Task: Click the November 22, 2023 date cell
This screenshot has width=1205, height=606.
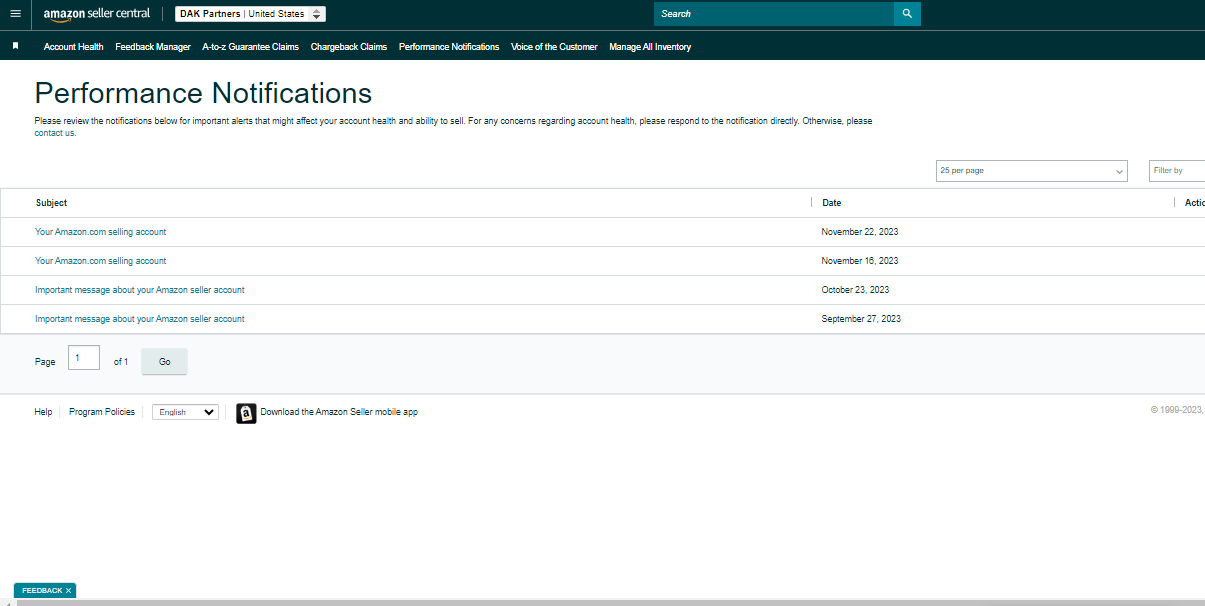Action: coord(860,232)
